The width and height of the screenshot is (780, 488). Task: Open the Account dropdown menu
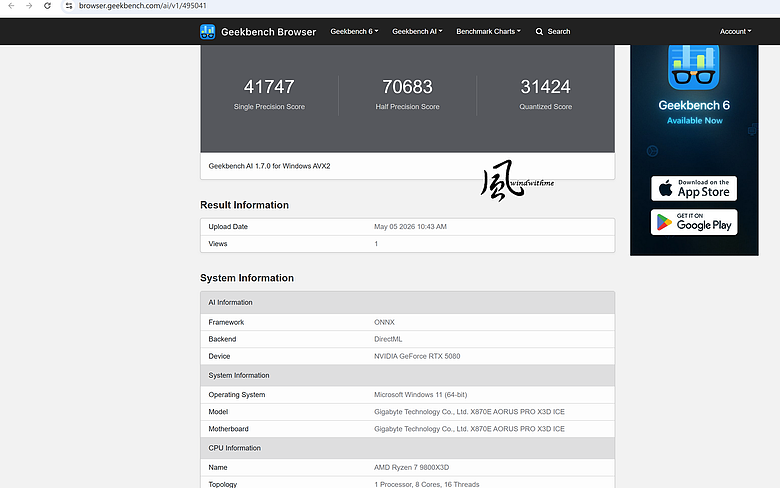coord(735,31)
